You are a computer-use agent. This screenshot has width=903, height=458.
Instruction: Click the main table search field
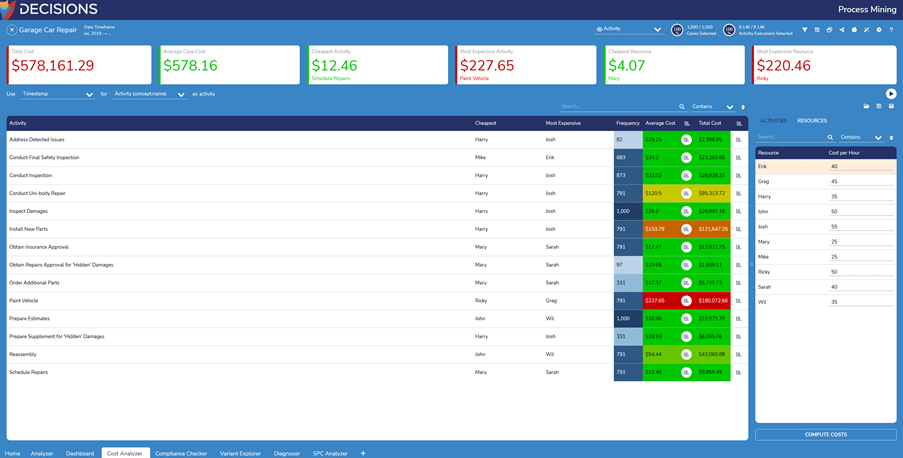click(618, 106)
